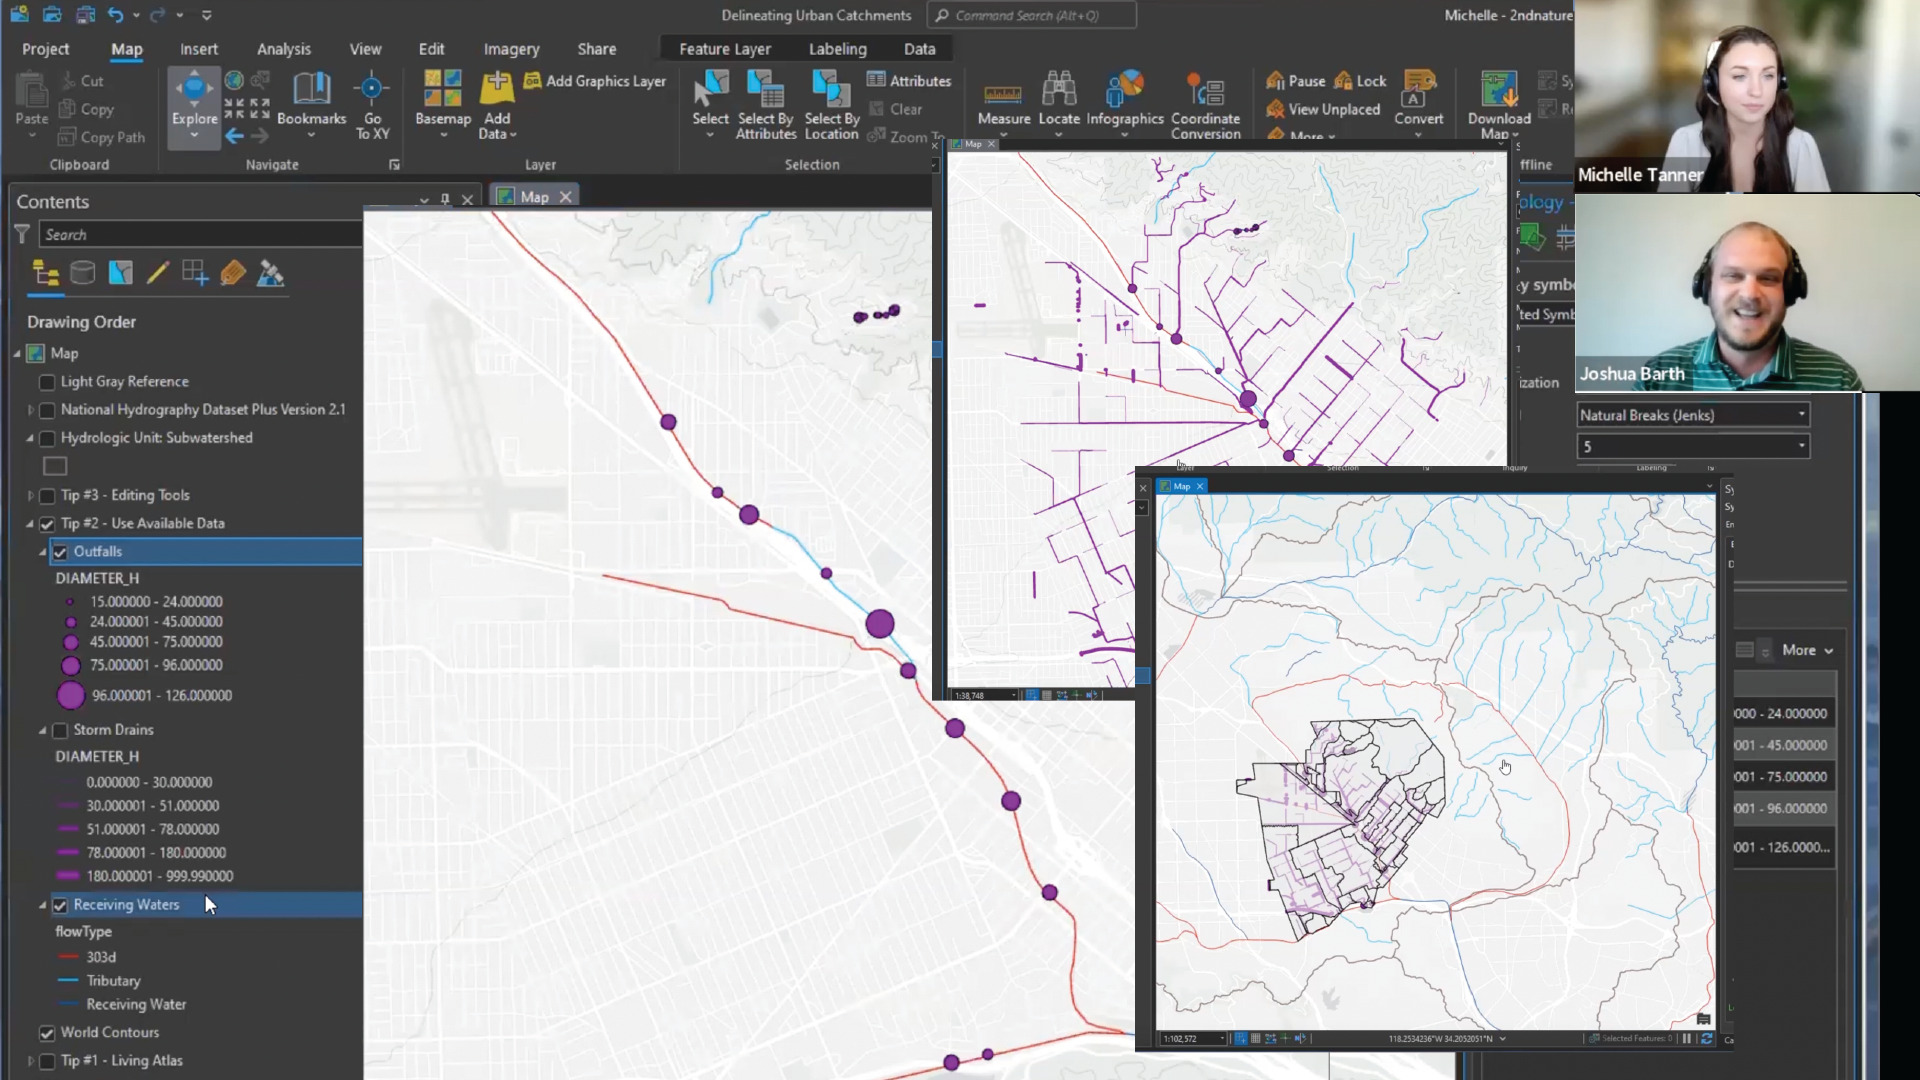Open Select By Location
The height and width of the screenshot is (1080, 1920).
[x=831, y=104]
